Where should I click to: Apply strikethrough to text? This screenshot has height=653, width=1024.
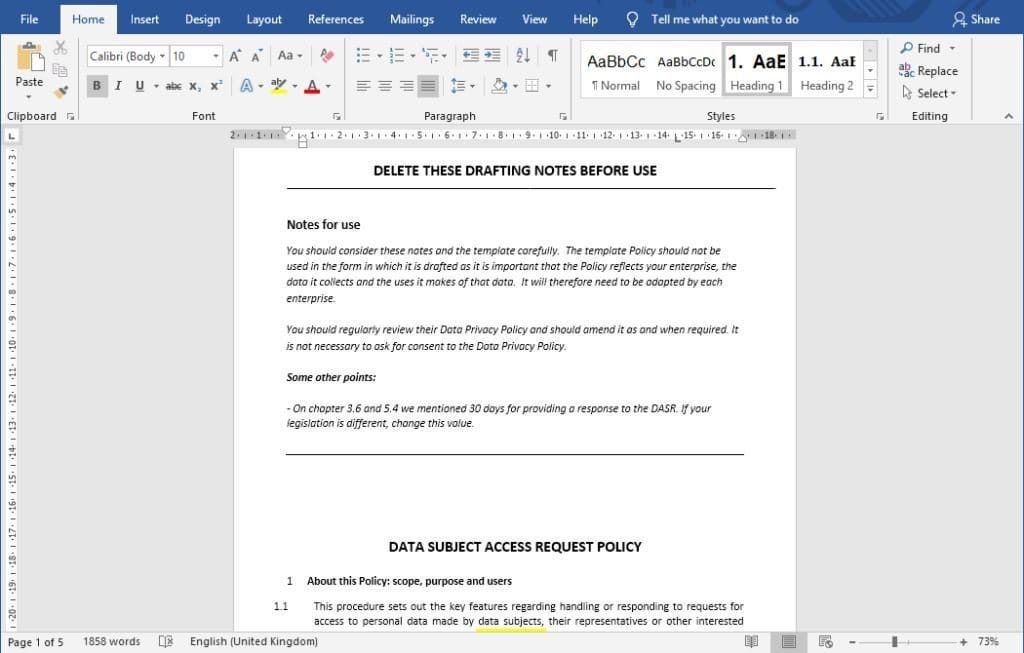click(x=172, y=85)
